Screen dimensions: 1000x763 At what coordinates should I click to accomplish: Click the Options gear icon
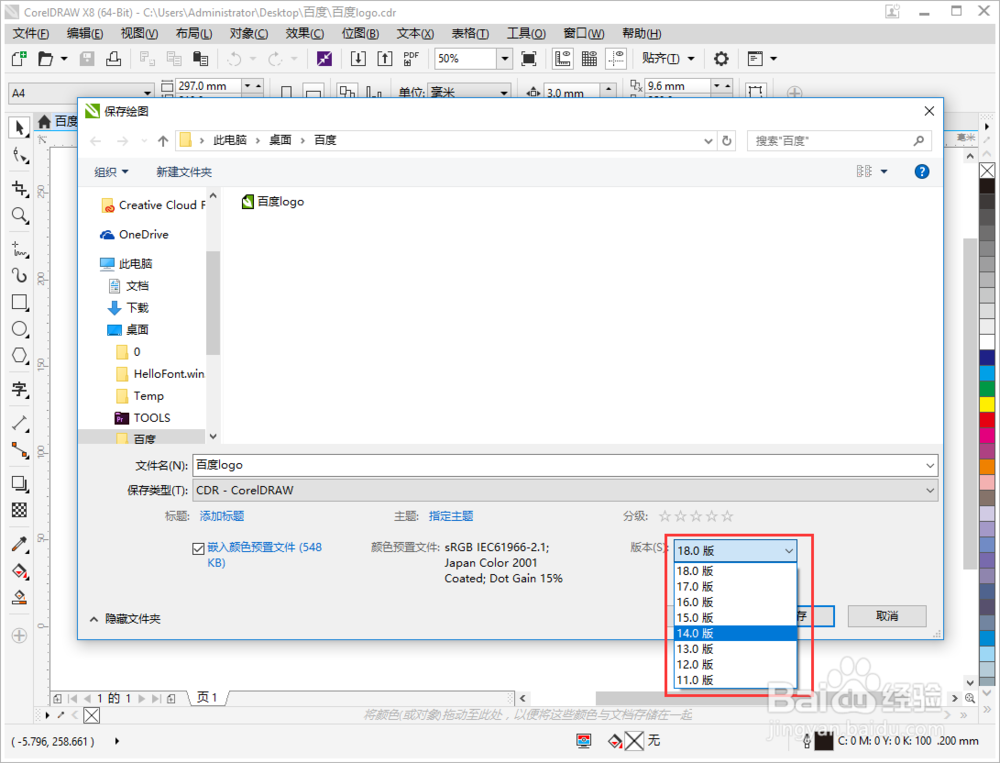point(721,59)
